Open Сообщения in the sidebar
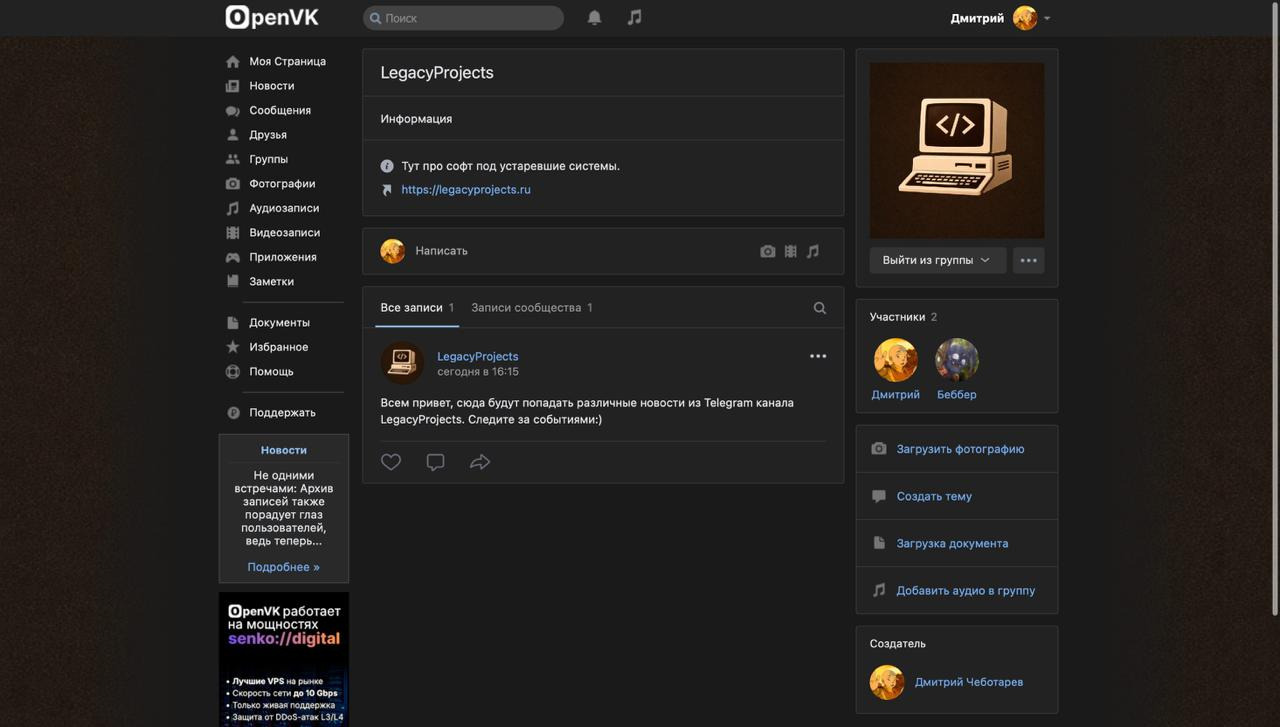The height and width of the screenshot is (727, 1280). tap(281, 110)
